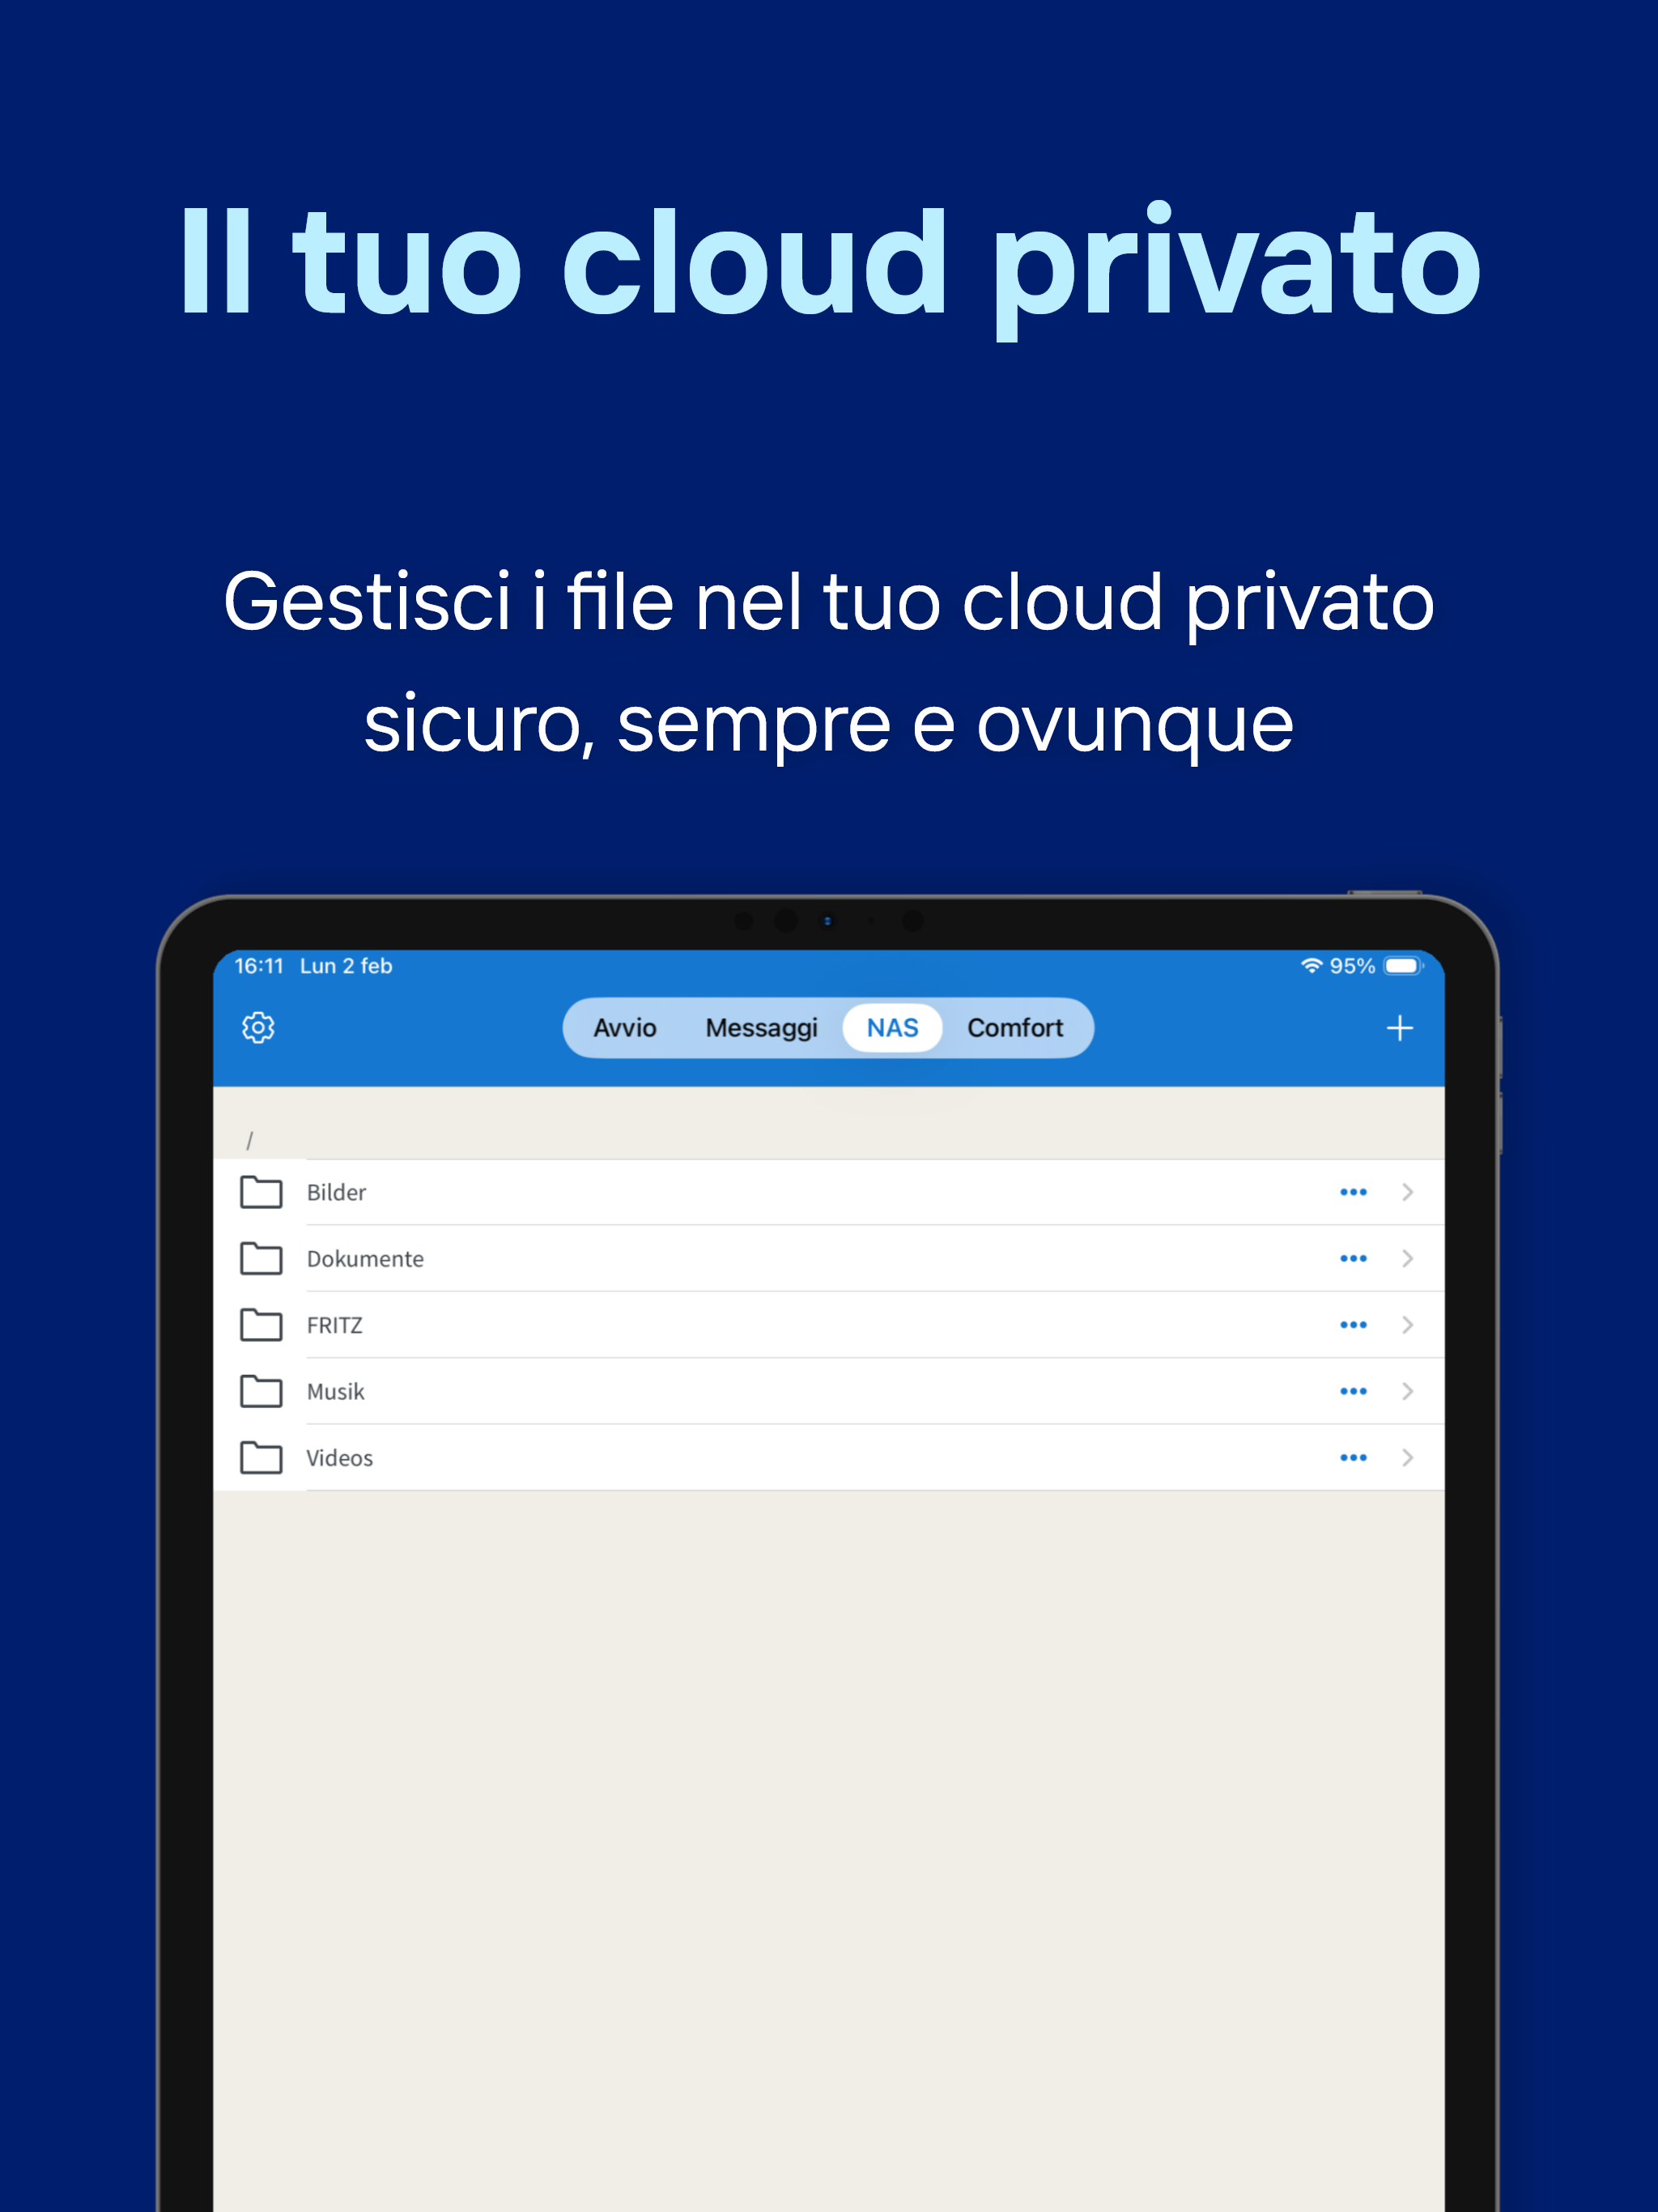Screen dimensions: 1658x2212
Task: Expand the Videos folder via its chevron
Action: pos(1408,1457)
